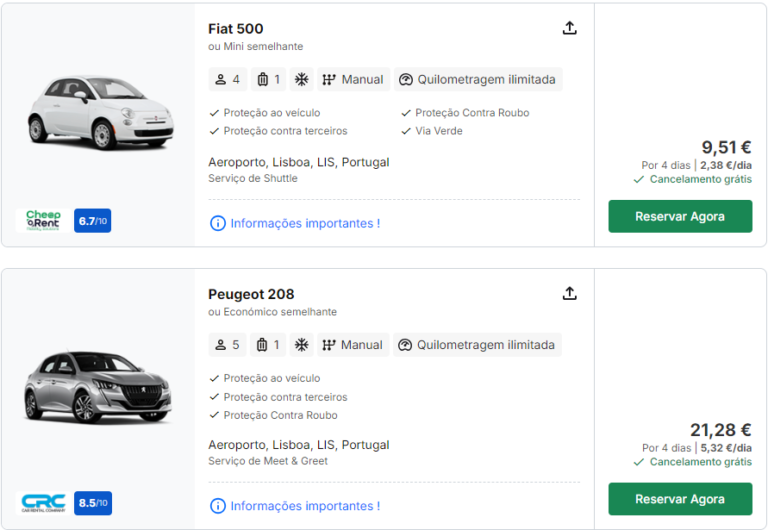Click the 6.7/10 rating badge
The width and height of the screenshot is (768, 530).
point(92,221)
